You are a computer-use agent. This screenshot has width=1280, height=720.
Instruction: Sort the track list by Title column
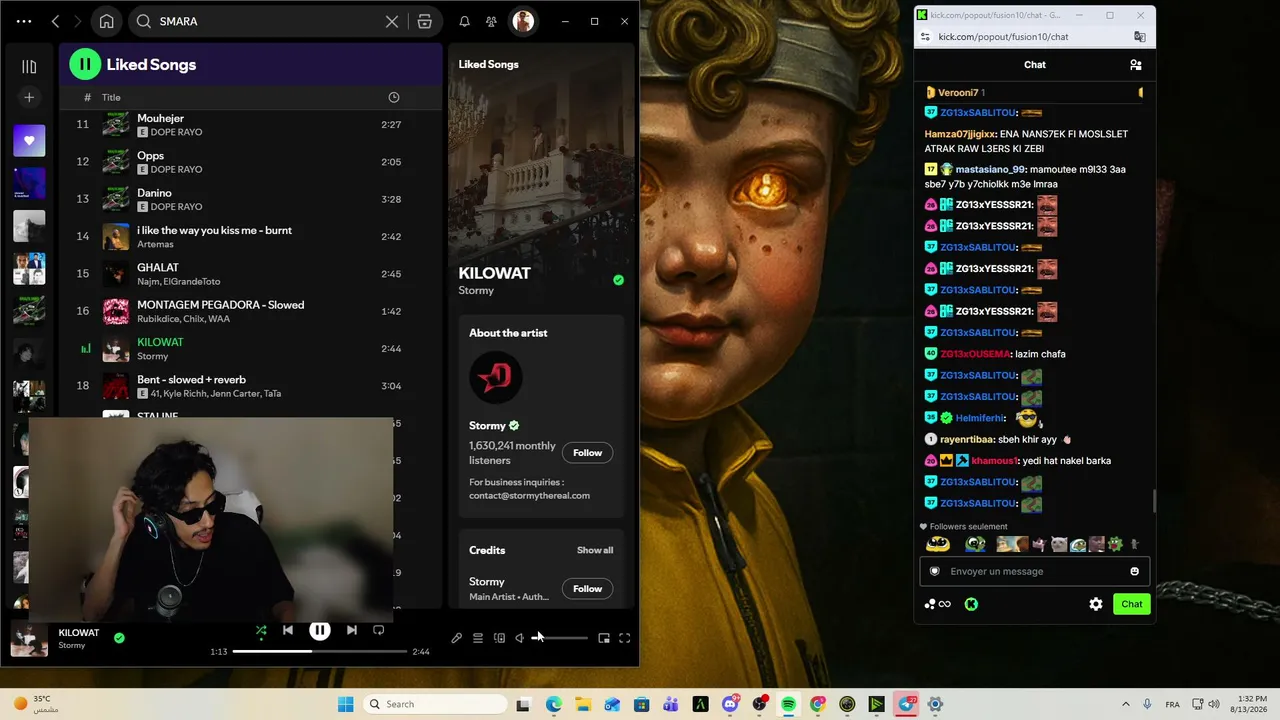coord(111,97)
